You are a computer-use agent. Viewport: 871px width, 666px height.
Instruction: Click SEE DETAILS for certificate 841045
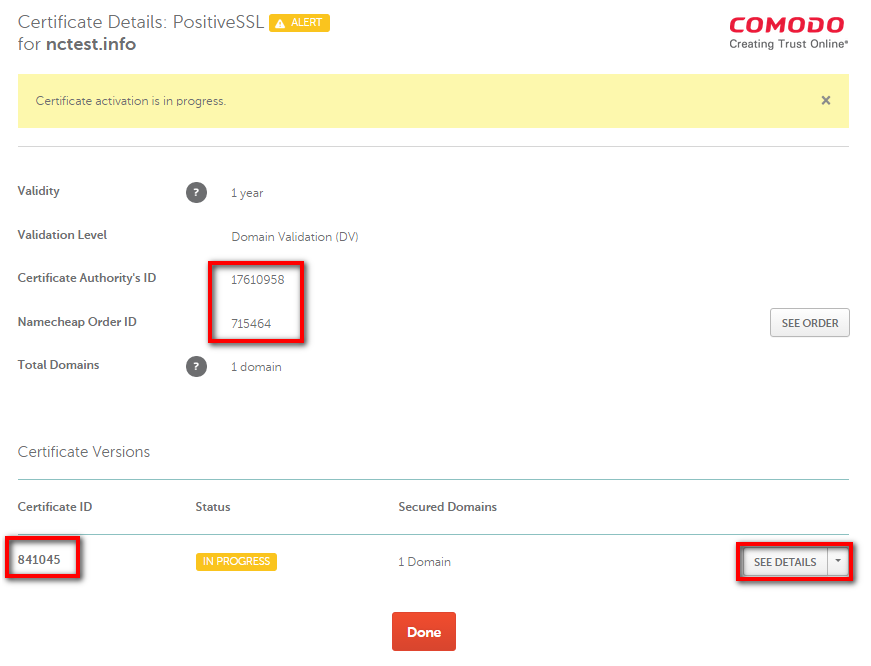(x=785, y=562)
